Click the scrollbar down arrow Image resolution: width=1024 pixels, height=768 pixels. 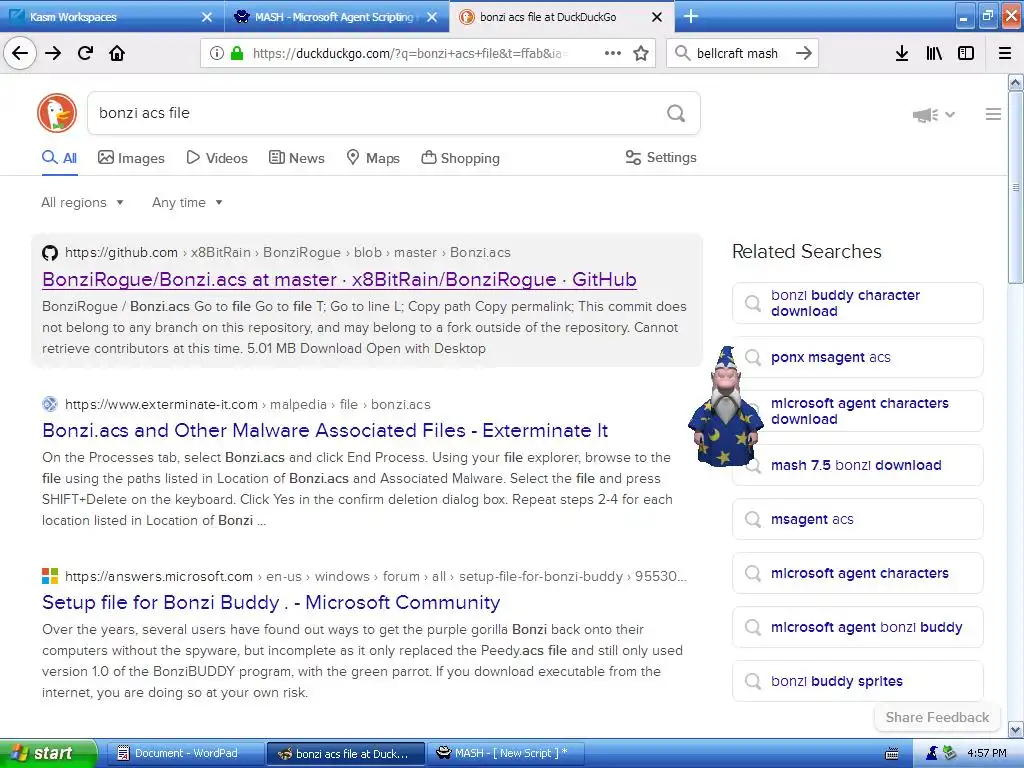(x=1016, y=729)
